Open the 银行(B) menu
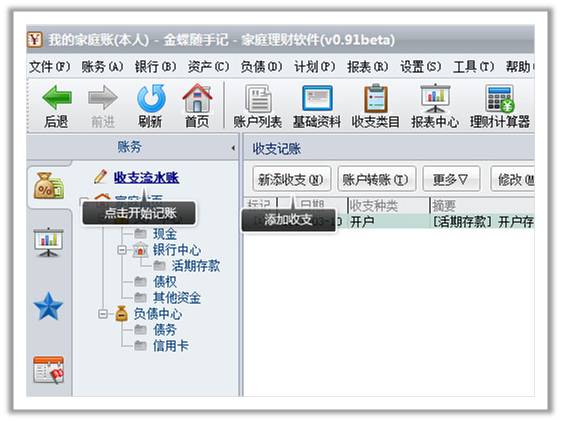This screenshot has width=561, height=421. (x=156, y=67)
